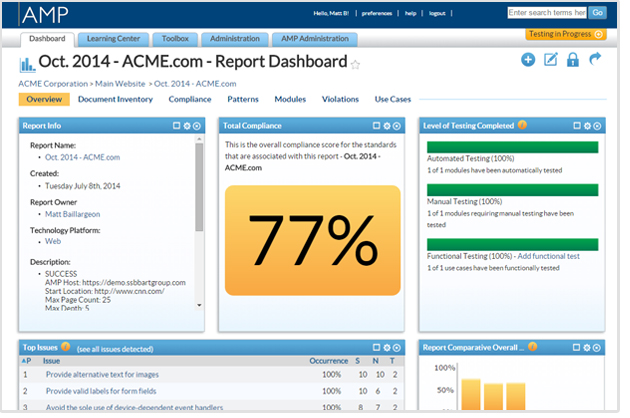Select the Patterns sub-tab
The height and width of the screenshot is (418, 630).
coord(243,99)
